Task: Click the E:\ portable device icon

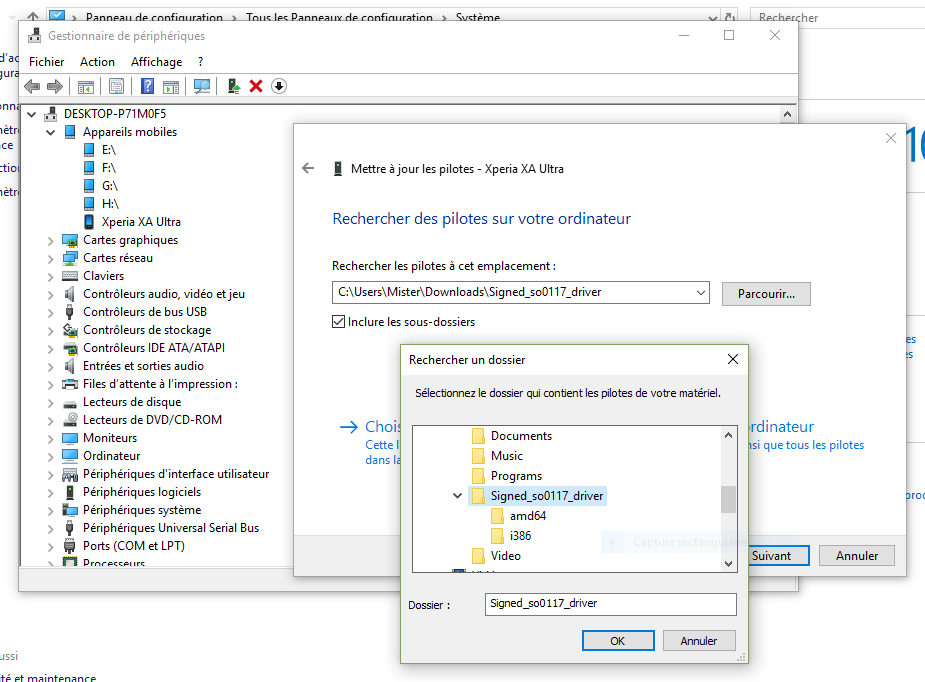Action: coord(89,150)
